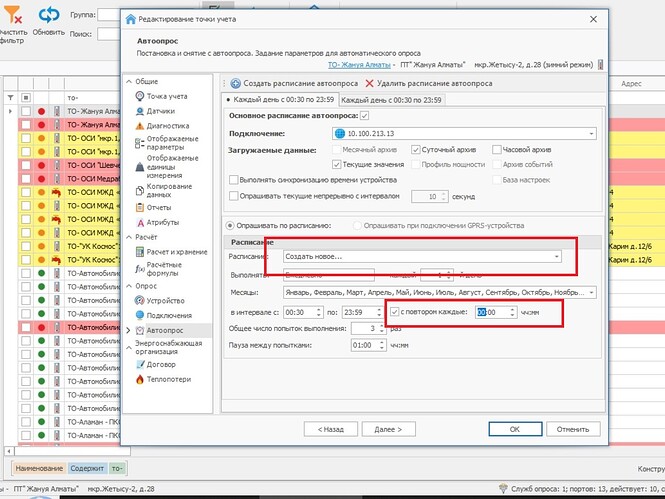Expand the Подключение dropdown with 10.100.213.13
The width and height of the screenshot is (665, 499).
point(591,133)
